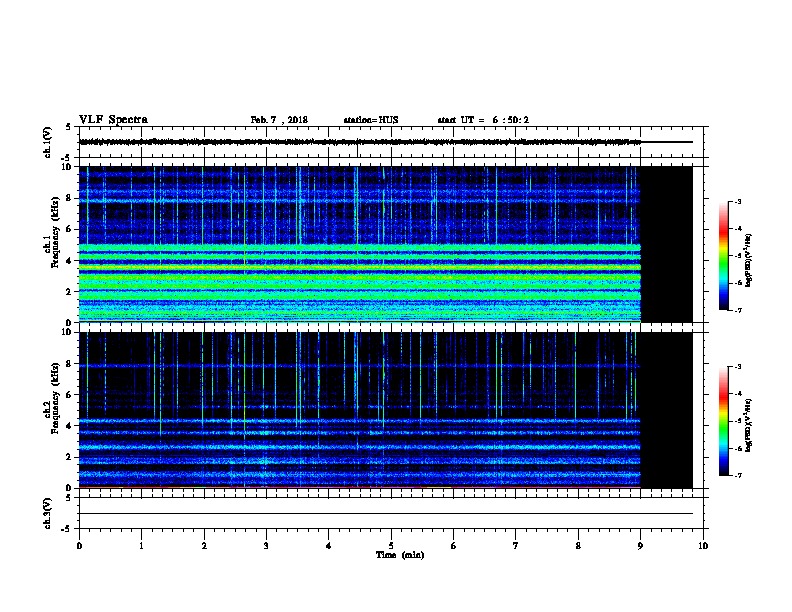The width and height of the screenshot is (792, 612).
Task: Click the "8" kHz tick on ch.1 frequency axis
Action: pyautogui.click(x=69, y=198)
